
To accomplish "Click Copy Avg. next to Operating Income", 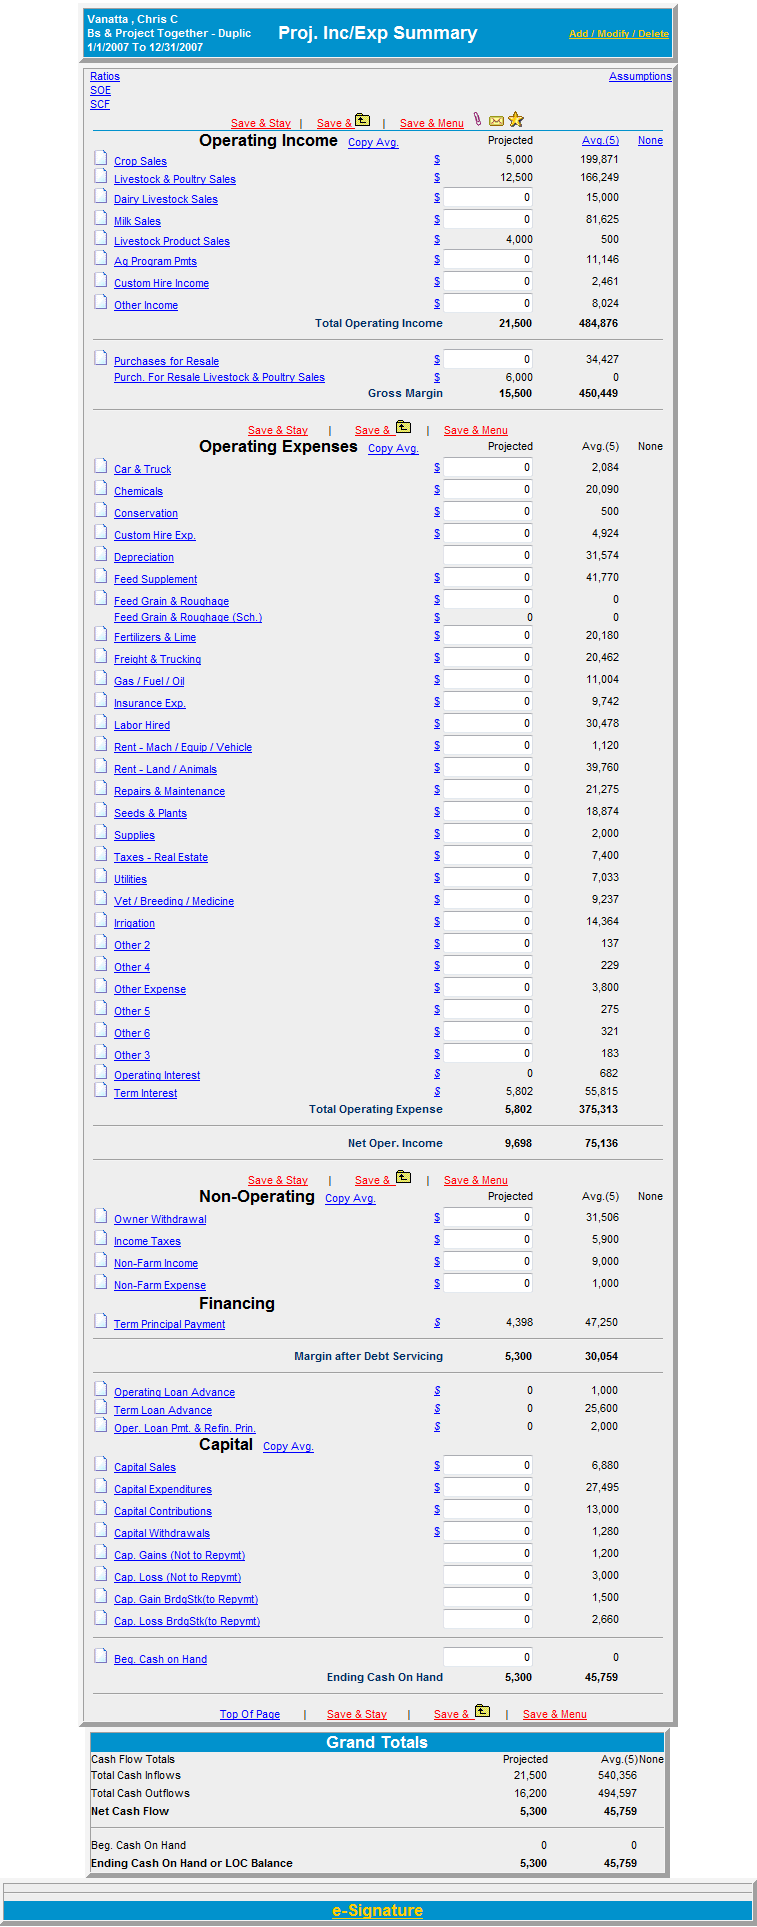I will click(x=373, y=143).
